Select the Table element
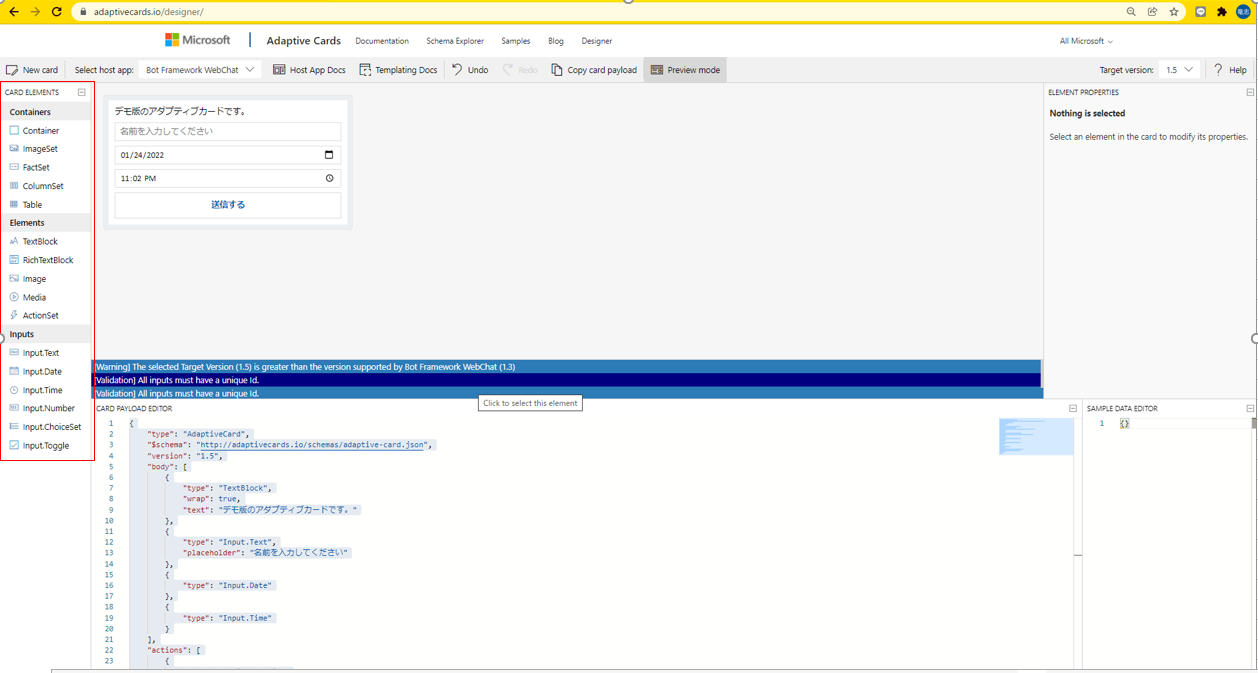Screen dimensions: 1258x673 tap(26, 205)
